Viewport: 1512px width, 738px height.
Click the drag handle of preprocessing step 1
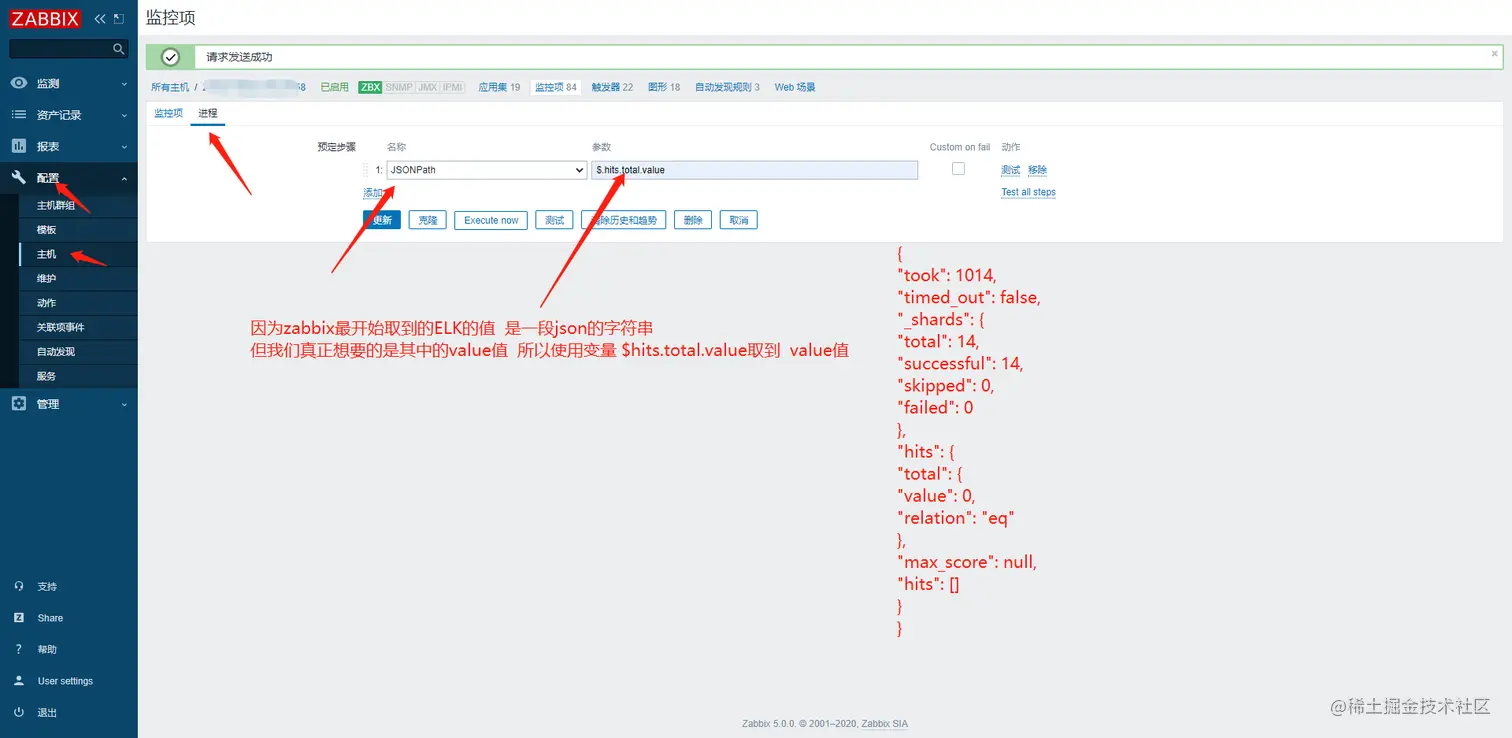366,170
